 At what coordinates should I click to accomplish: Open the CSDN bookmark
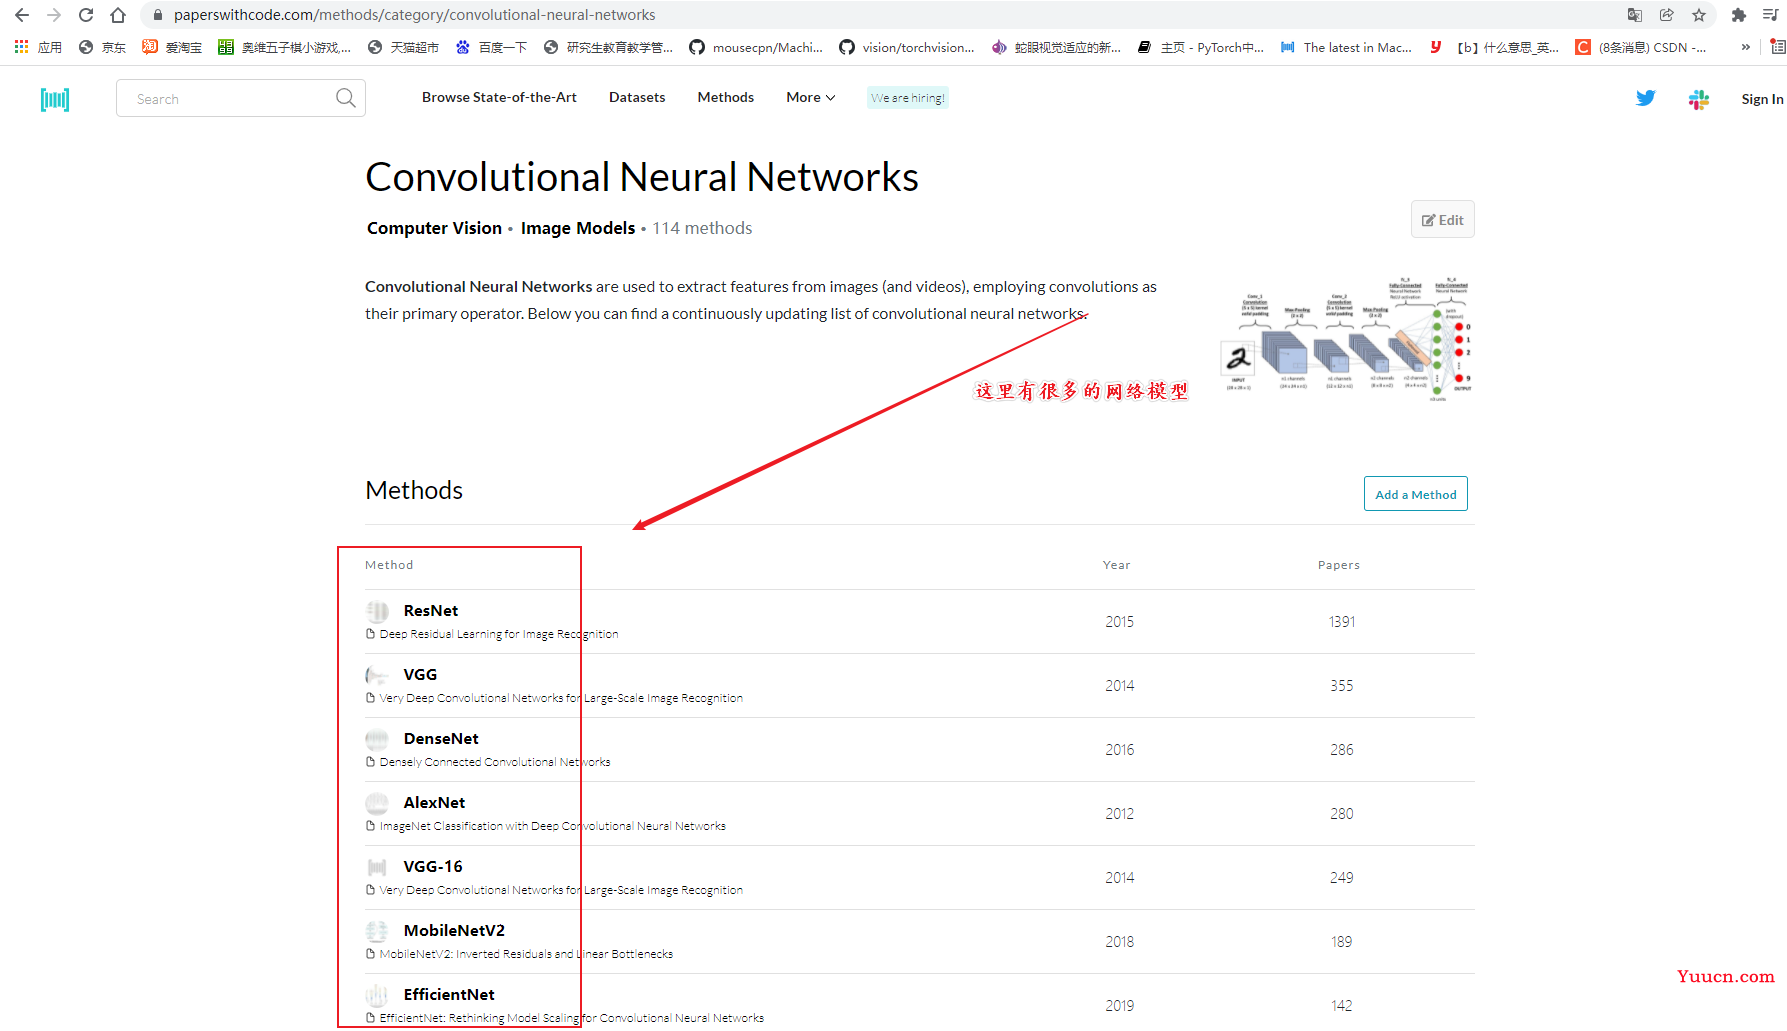tap(1641, 47)
